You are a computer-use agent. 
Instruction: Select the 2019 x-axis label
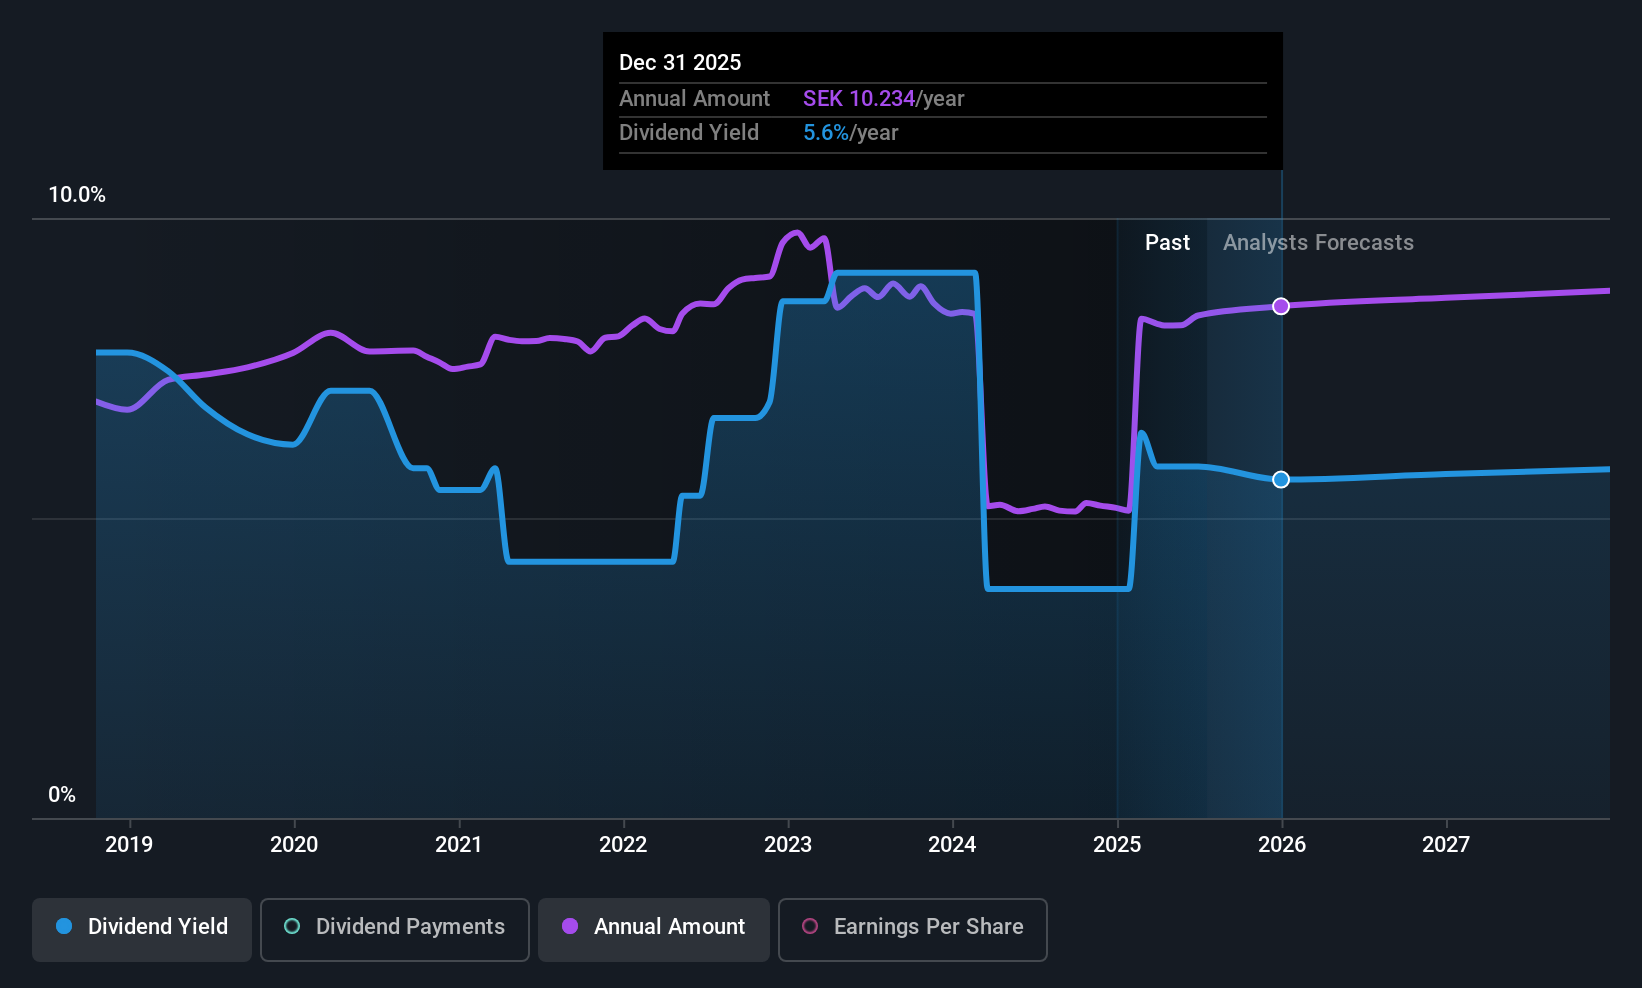[129, 845]
